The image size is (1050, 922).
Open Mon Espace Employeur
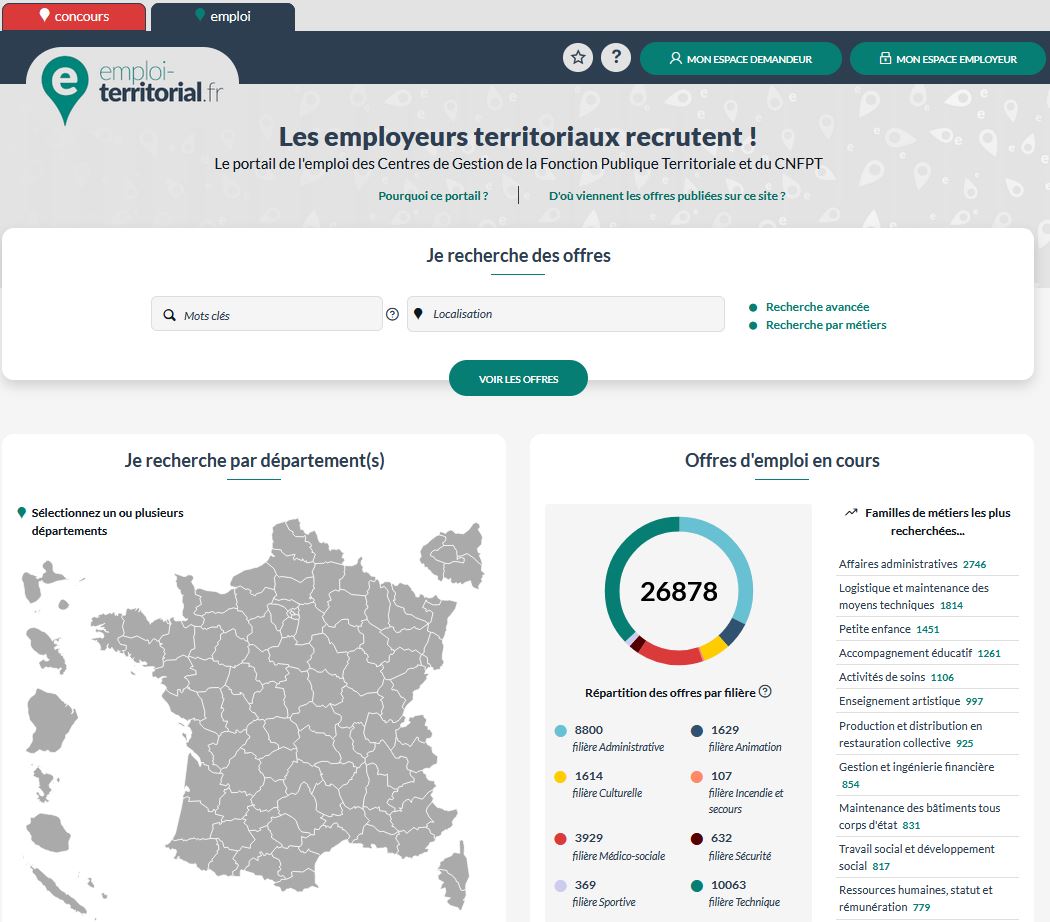(947, 59)
